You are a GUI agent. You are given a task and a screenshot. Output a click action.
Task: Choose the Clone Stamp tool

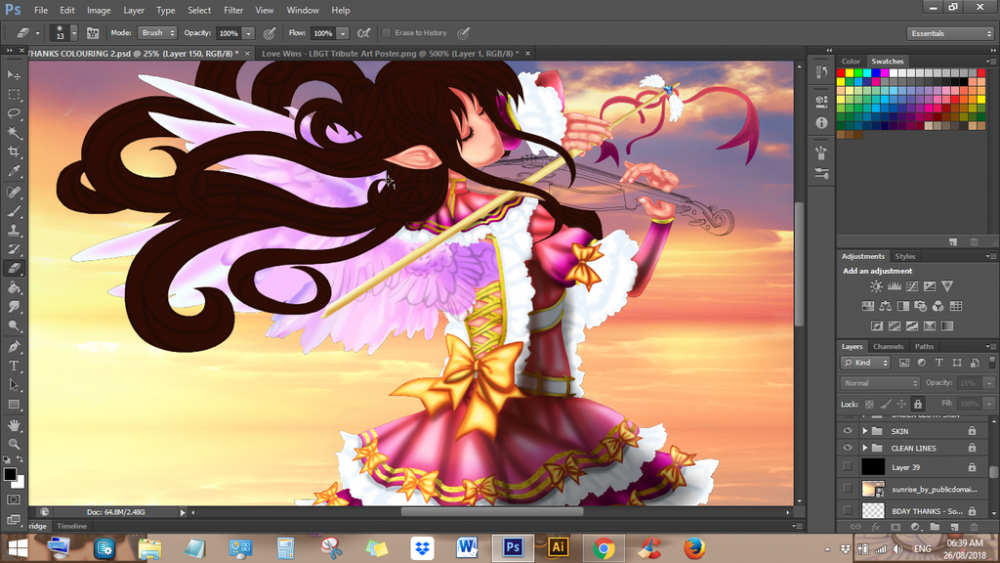click(14, 230)
